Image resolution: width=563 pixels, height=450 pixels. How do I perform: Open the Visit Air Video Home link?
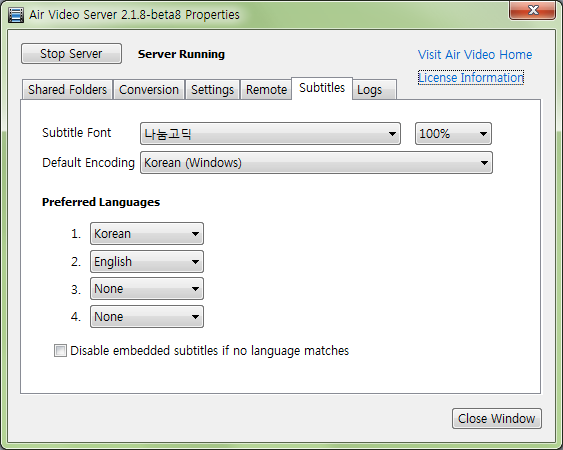pyautogui.click(x=475, y=55)
